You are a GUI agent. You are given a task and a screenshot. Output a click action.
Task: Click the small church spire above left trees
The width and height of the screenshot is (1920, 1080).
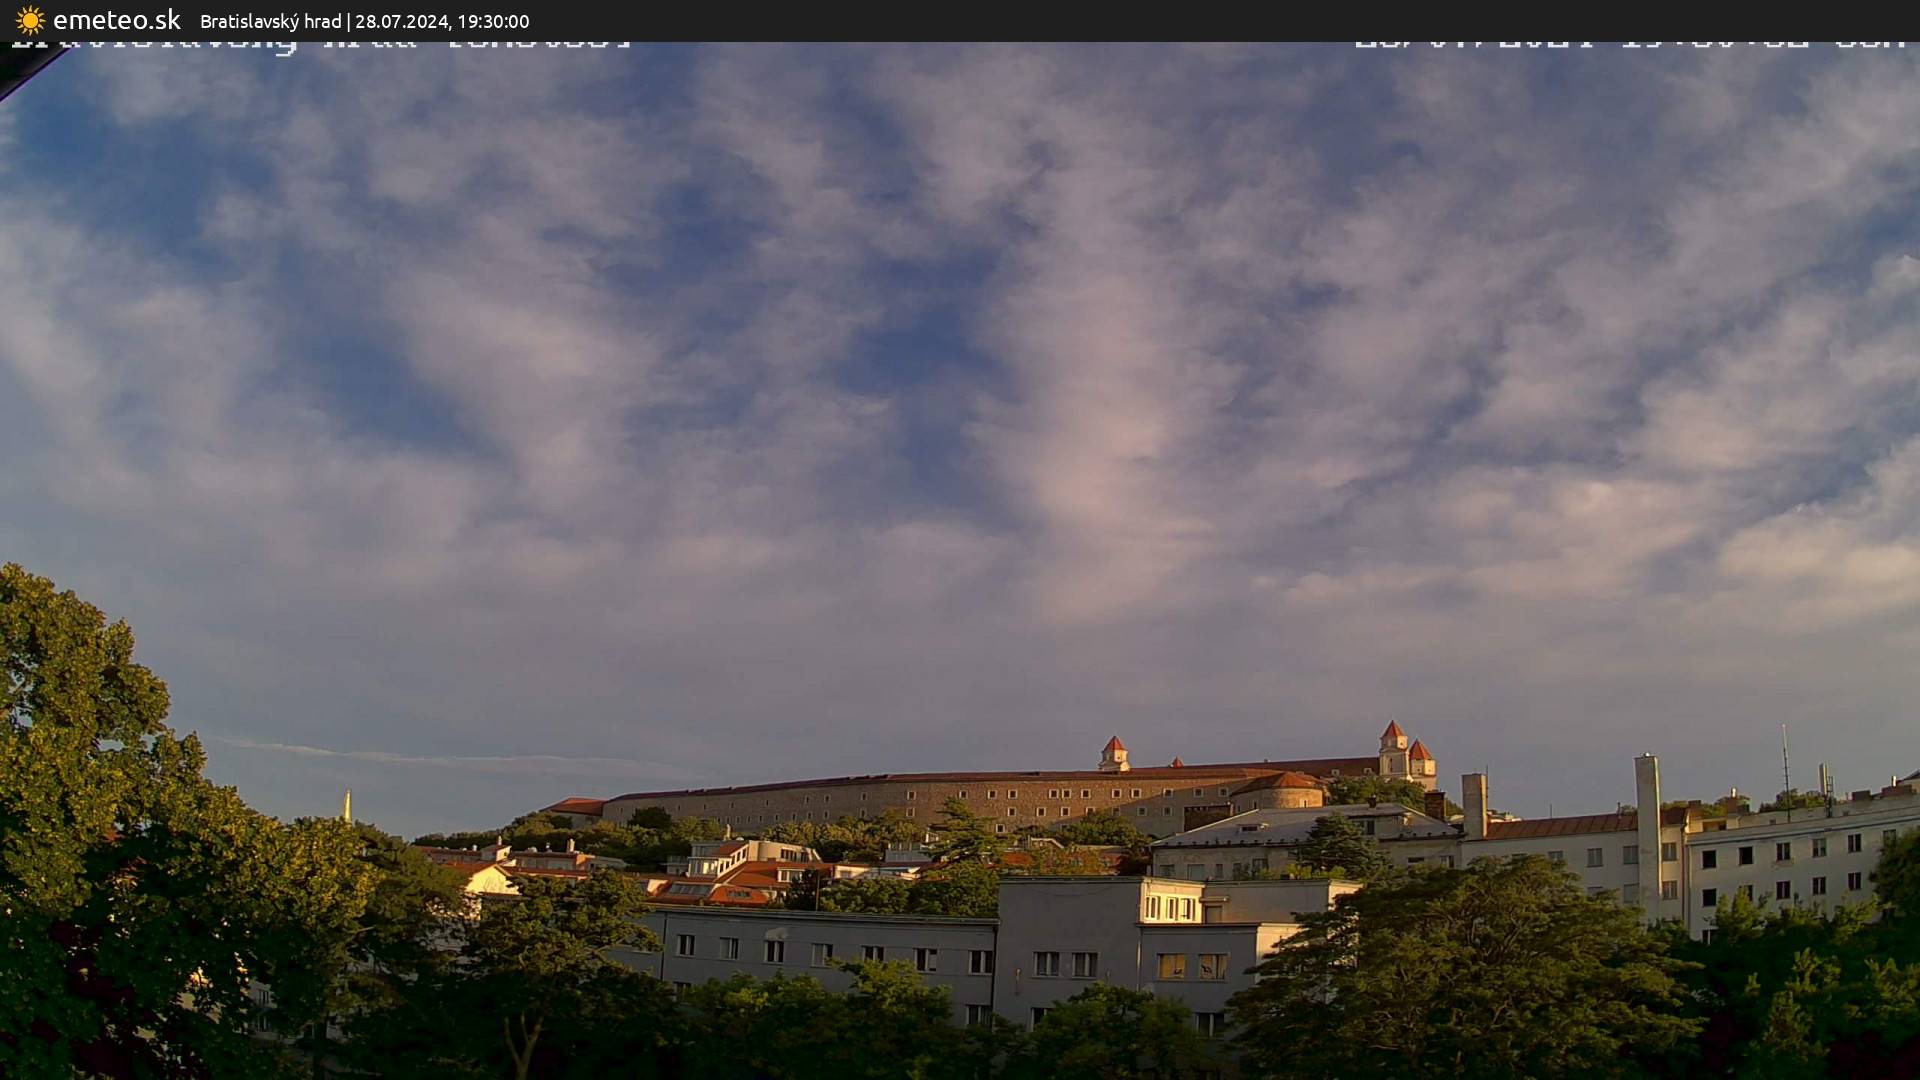[347, 805]
